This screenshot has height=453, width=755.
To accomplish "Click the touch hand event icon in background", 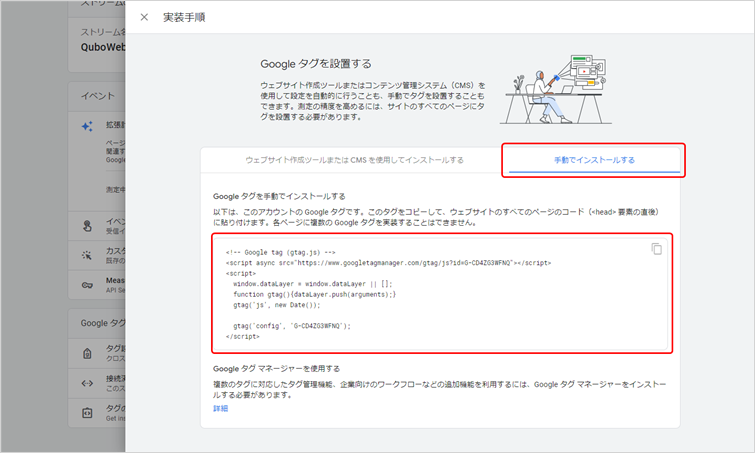I will click(x=87, y=226).
